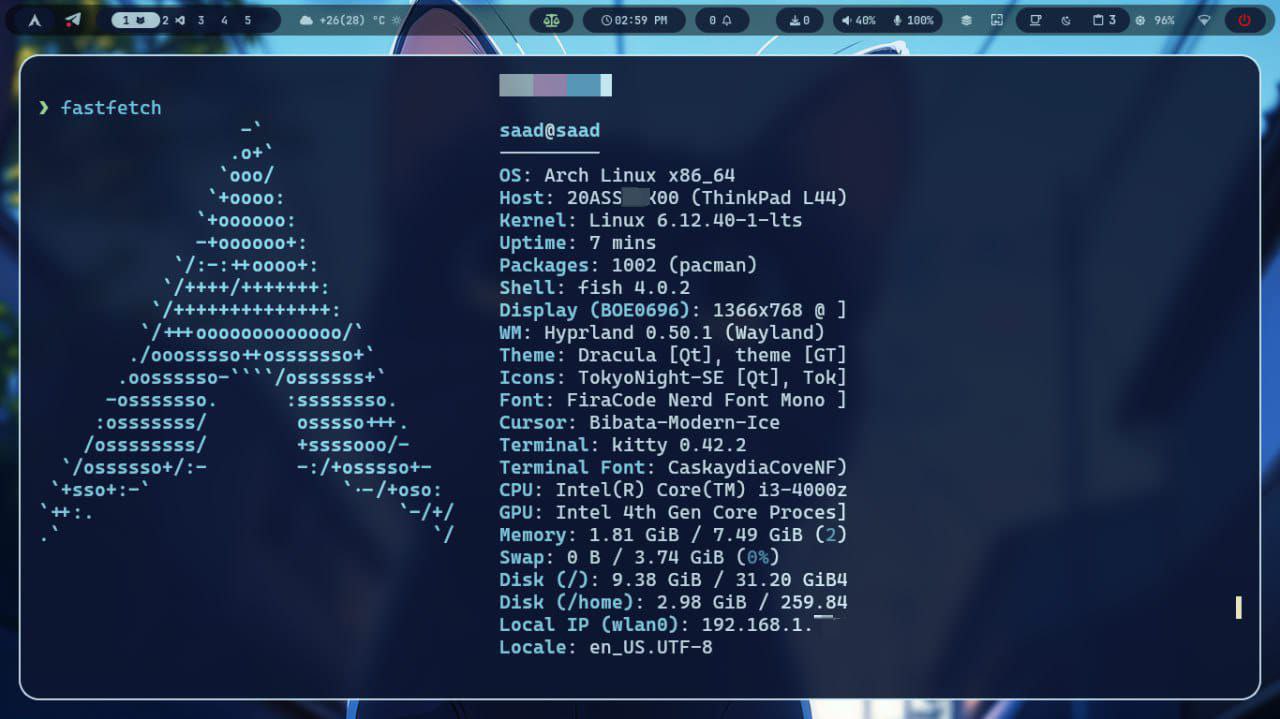Click the 'Kernel: Linux 6.12.40-1-lts' line
1280x719 pixels.
651,220
